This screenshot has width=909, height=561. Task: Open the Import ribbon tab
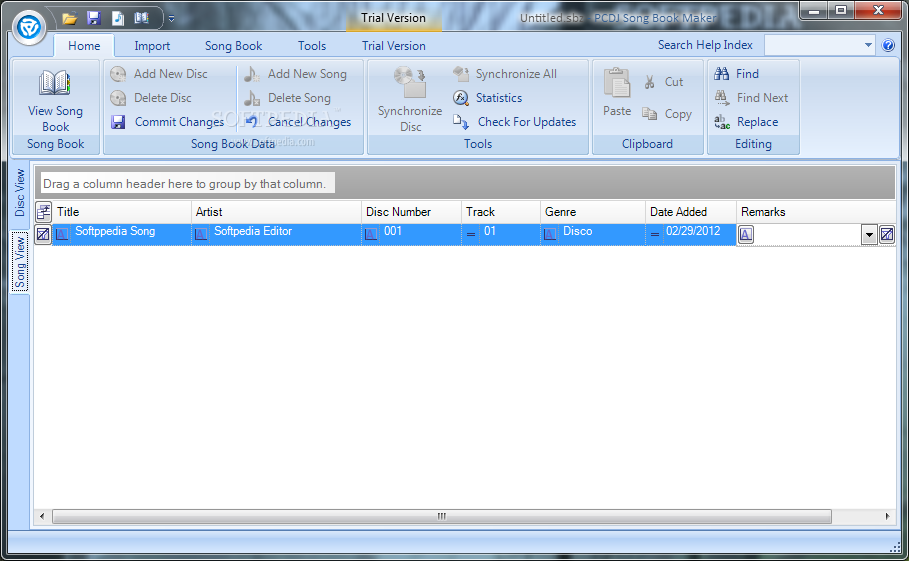152,46
